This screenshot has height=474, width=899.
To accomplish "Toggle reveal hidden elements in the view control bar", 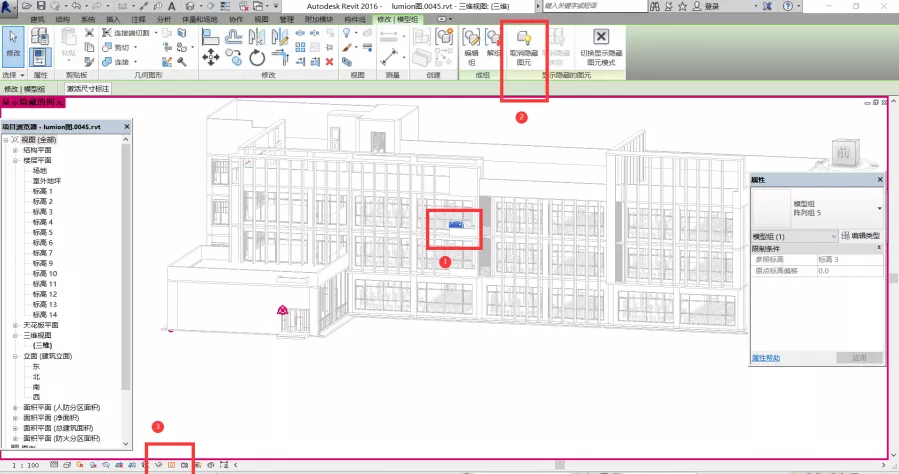I will (170, 465).
